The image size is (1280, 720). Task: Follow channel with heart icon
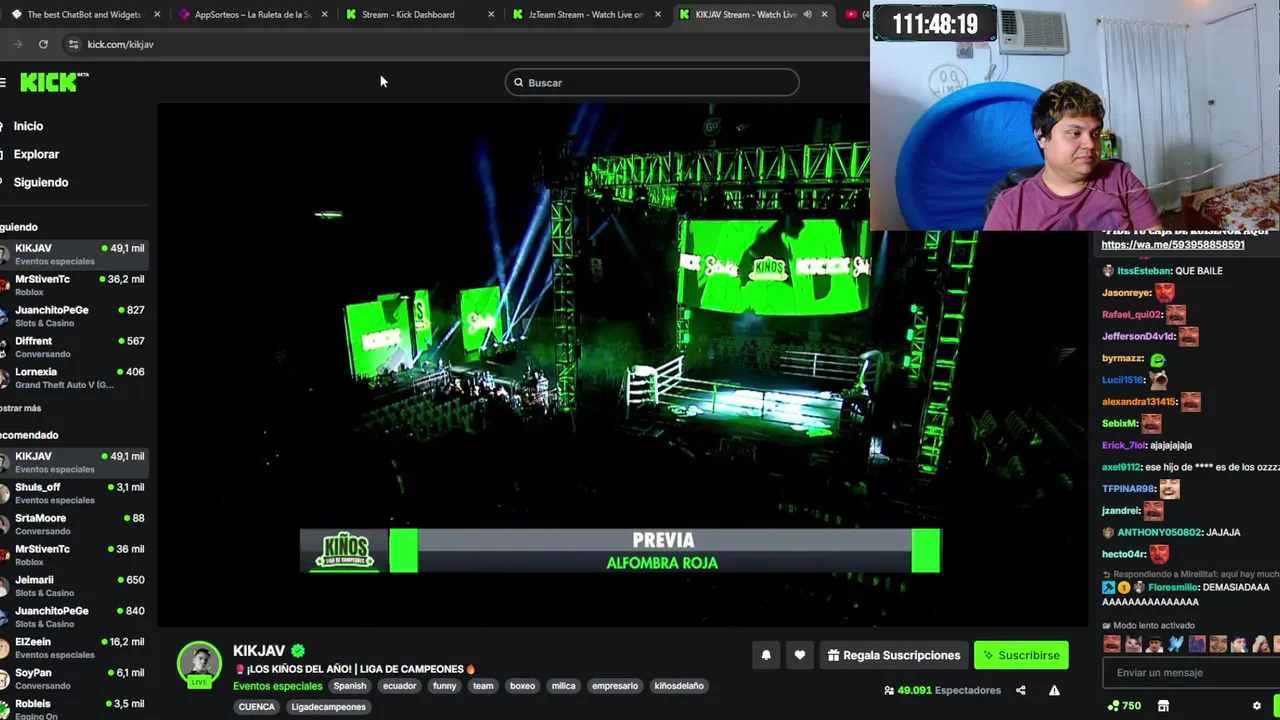click(799, 655)
